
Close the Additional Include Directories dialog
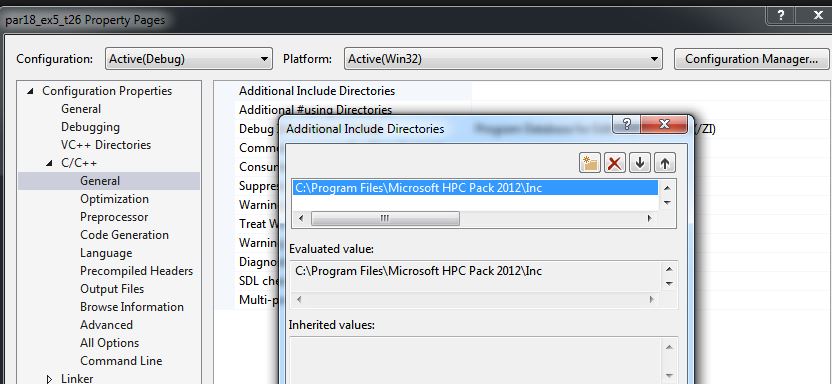(664, 125)
